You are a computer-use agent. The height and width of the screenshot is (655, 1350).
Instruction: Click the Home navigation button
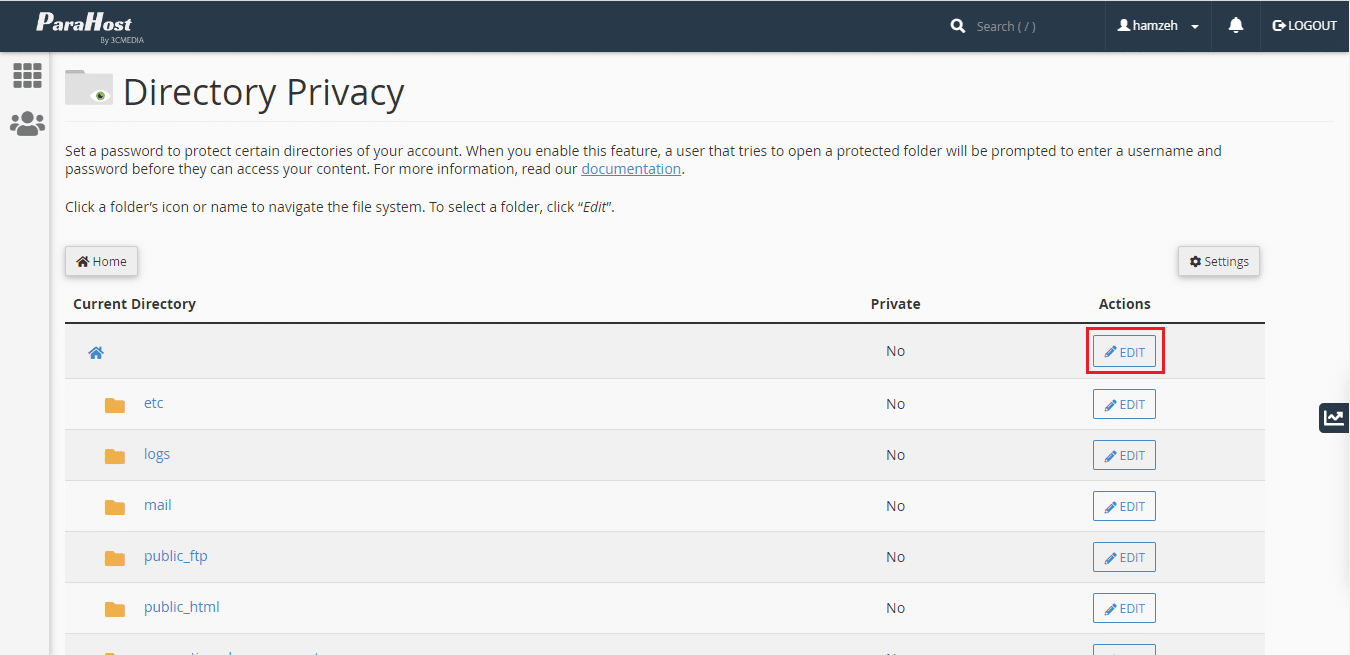coord(101,261)
